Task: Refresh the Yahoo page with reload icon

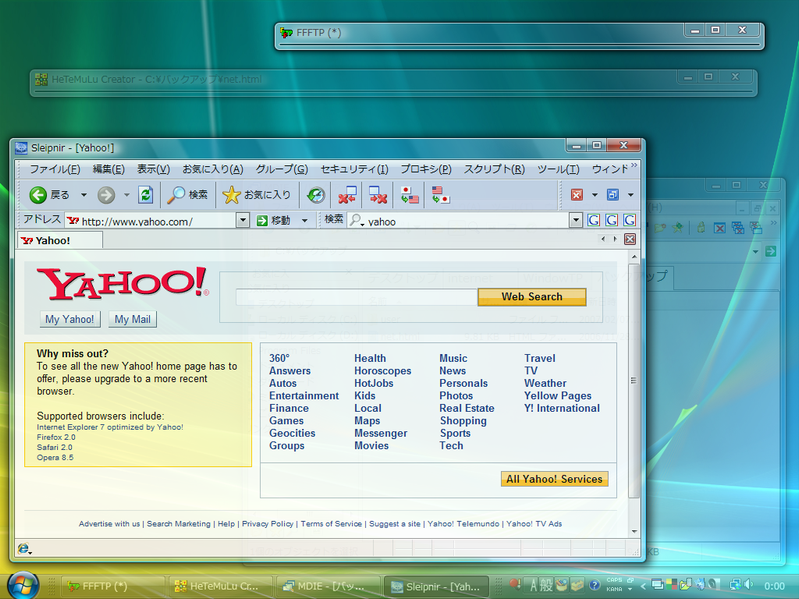Action: (145, 195)
